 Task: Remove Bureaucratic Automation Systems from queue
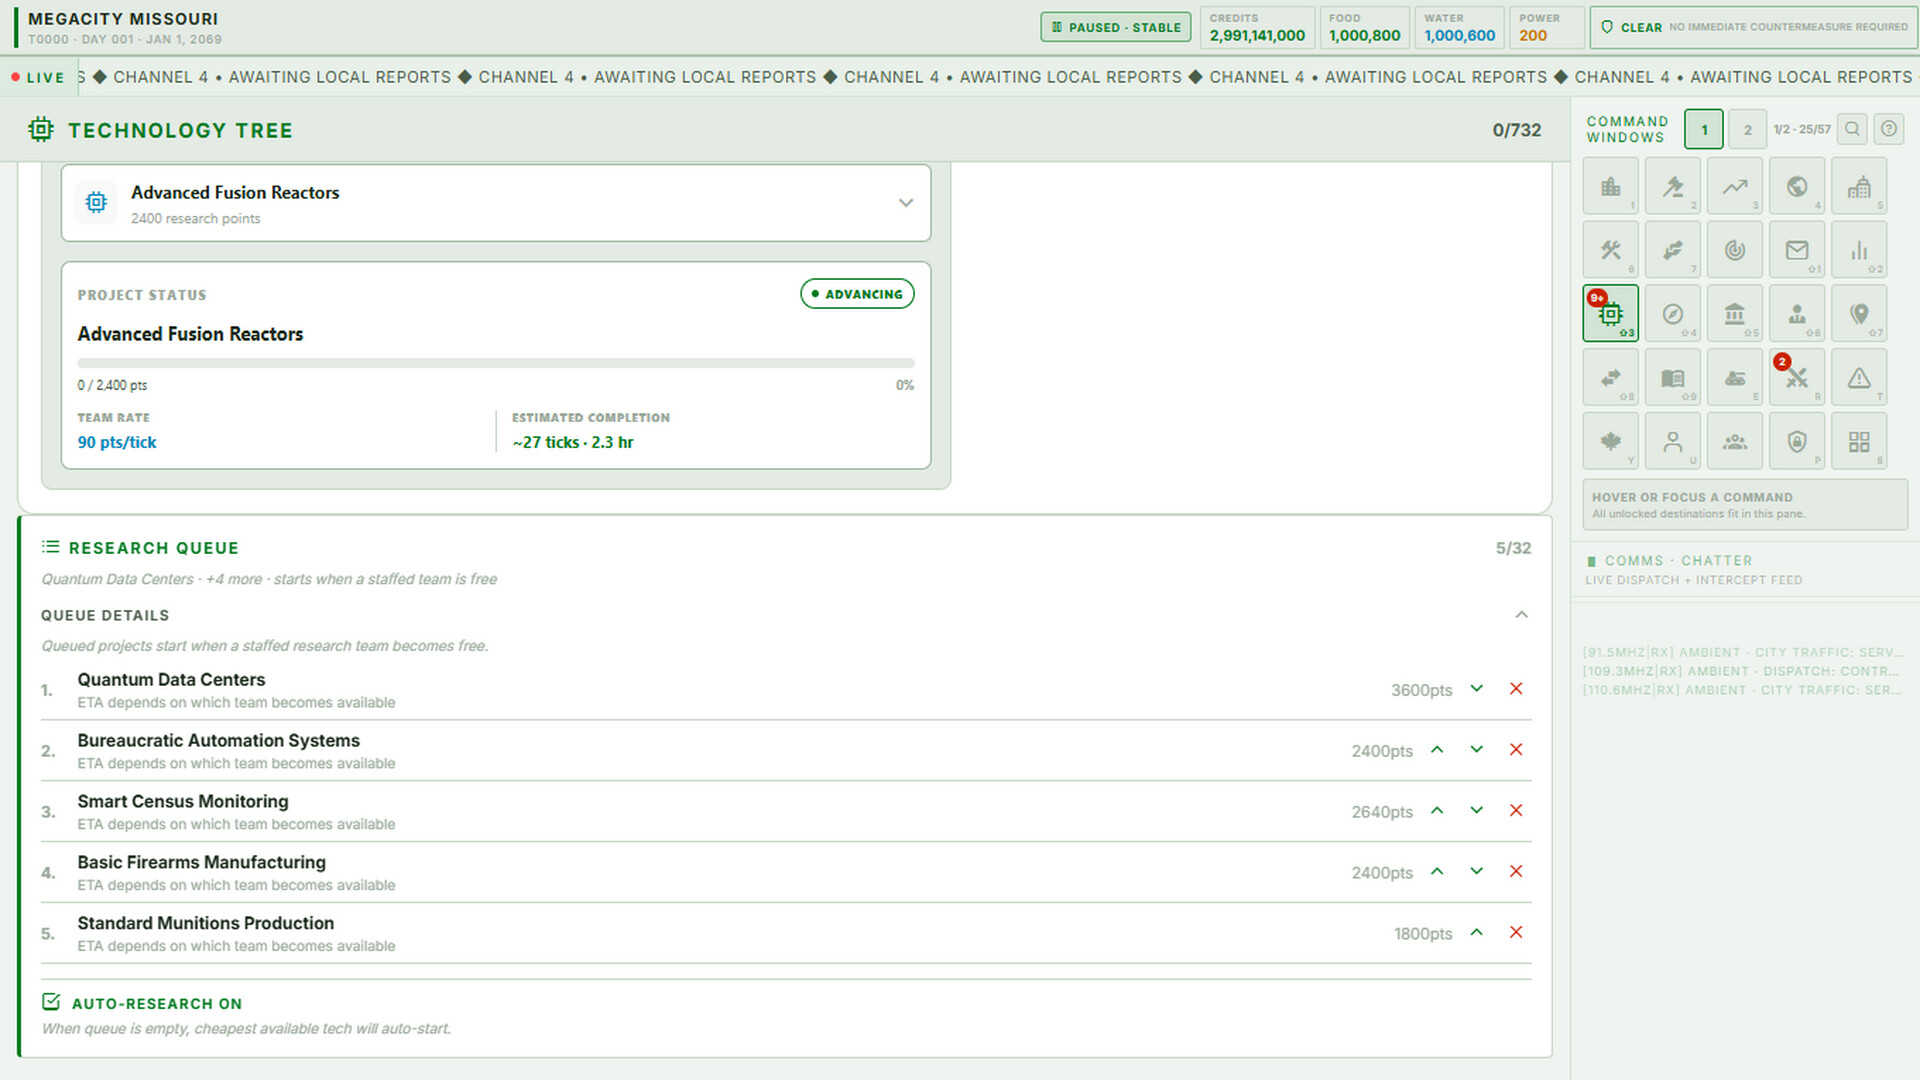pyautogui.click(x=1516, y=750)
